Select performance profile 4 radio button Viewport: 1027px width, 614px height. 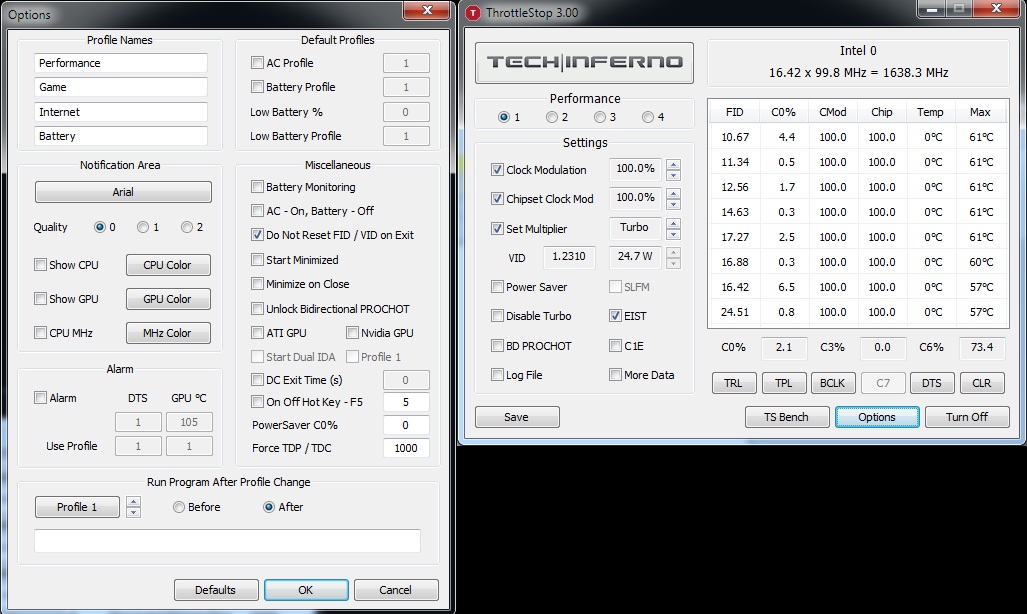(648, 117)
